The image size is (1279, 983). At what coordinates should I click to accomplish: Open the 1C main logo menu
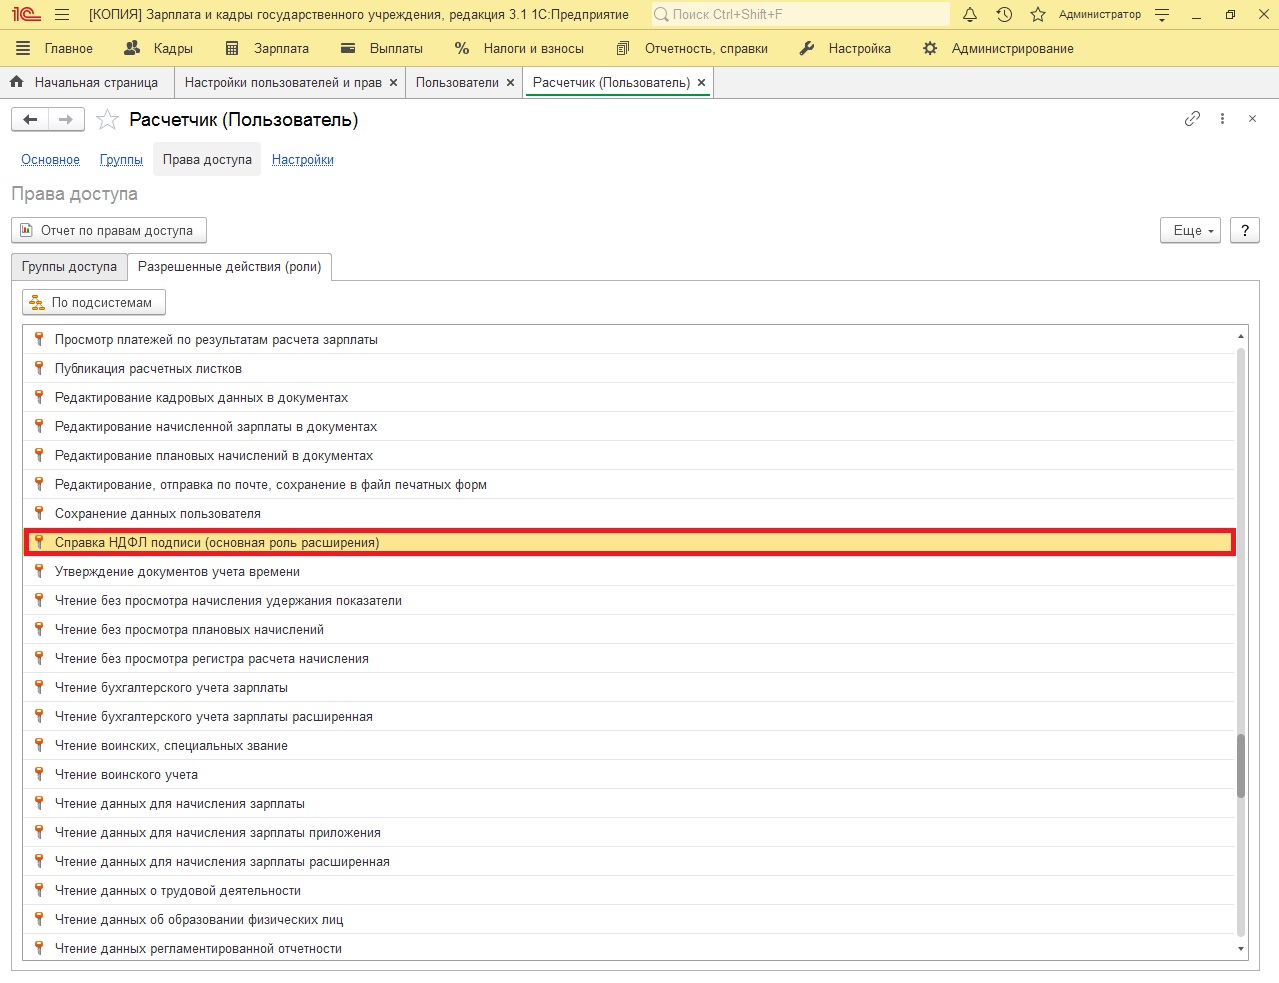(26, 14)
